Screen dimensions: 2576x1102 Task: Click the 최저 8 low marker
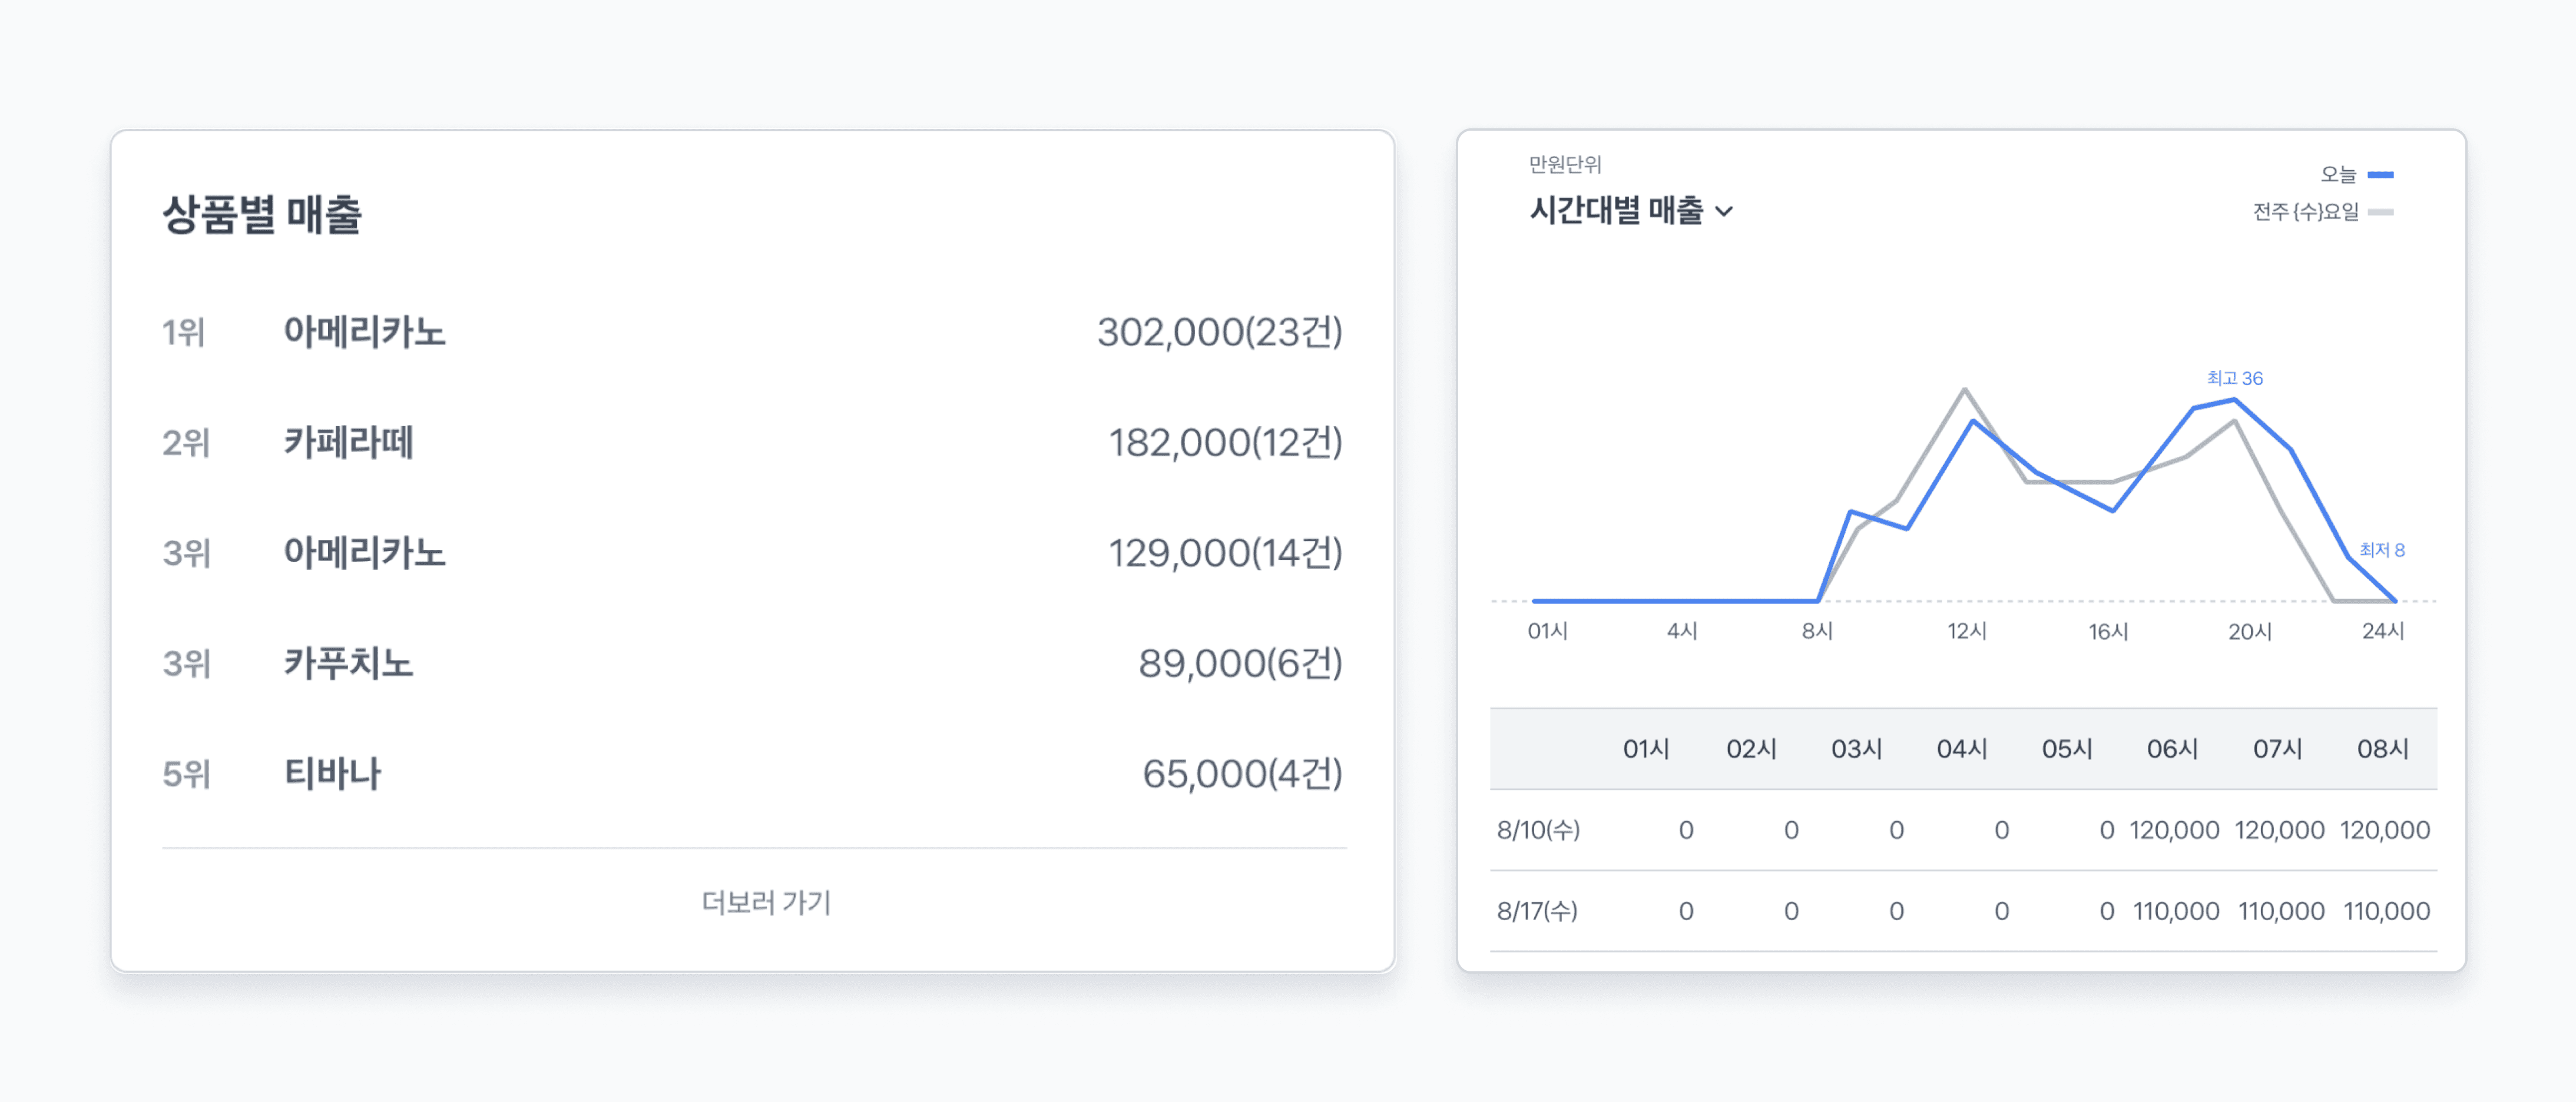2381,550
